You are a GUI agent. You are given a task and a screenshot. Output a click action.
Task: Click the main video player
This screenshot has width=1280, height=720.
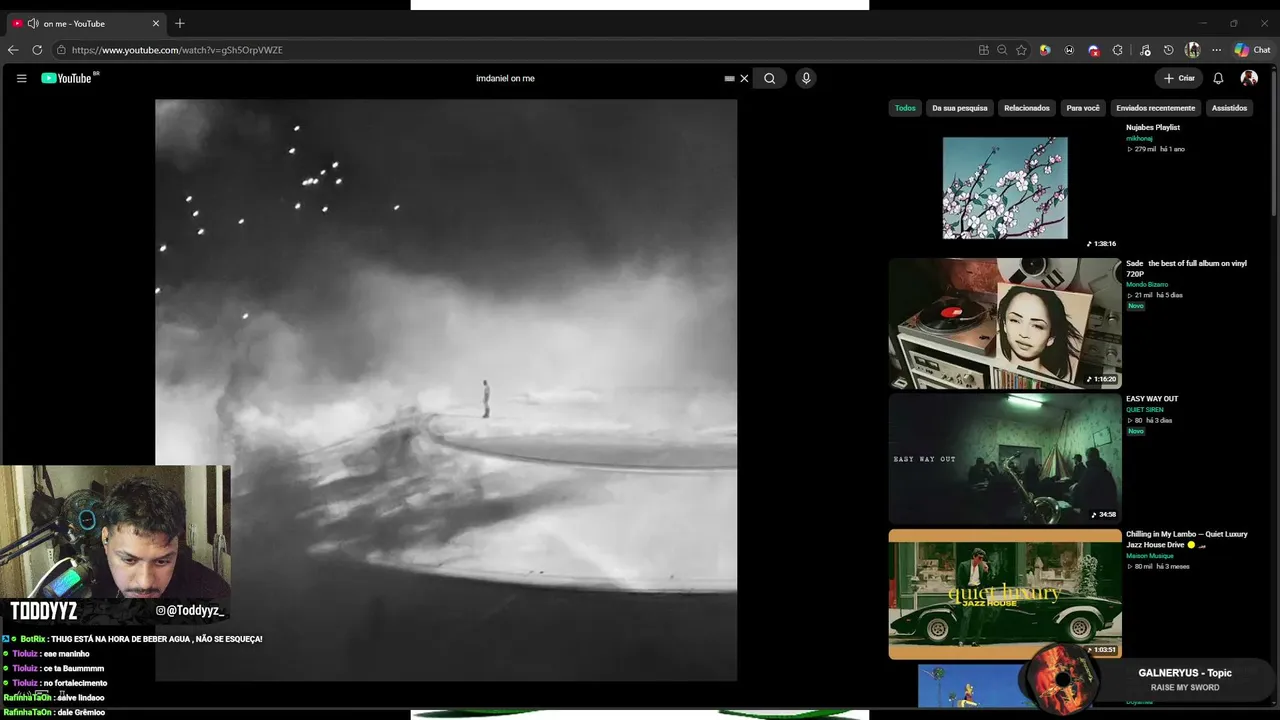click(x=446, y=390)
